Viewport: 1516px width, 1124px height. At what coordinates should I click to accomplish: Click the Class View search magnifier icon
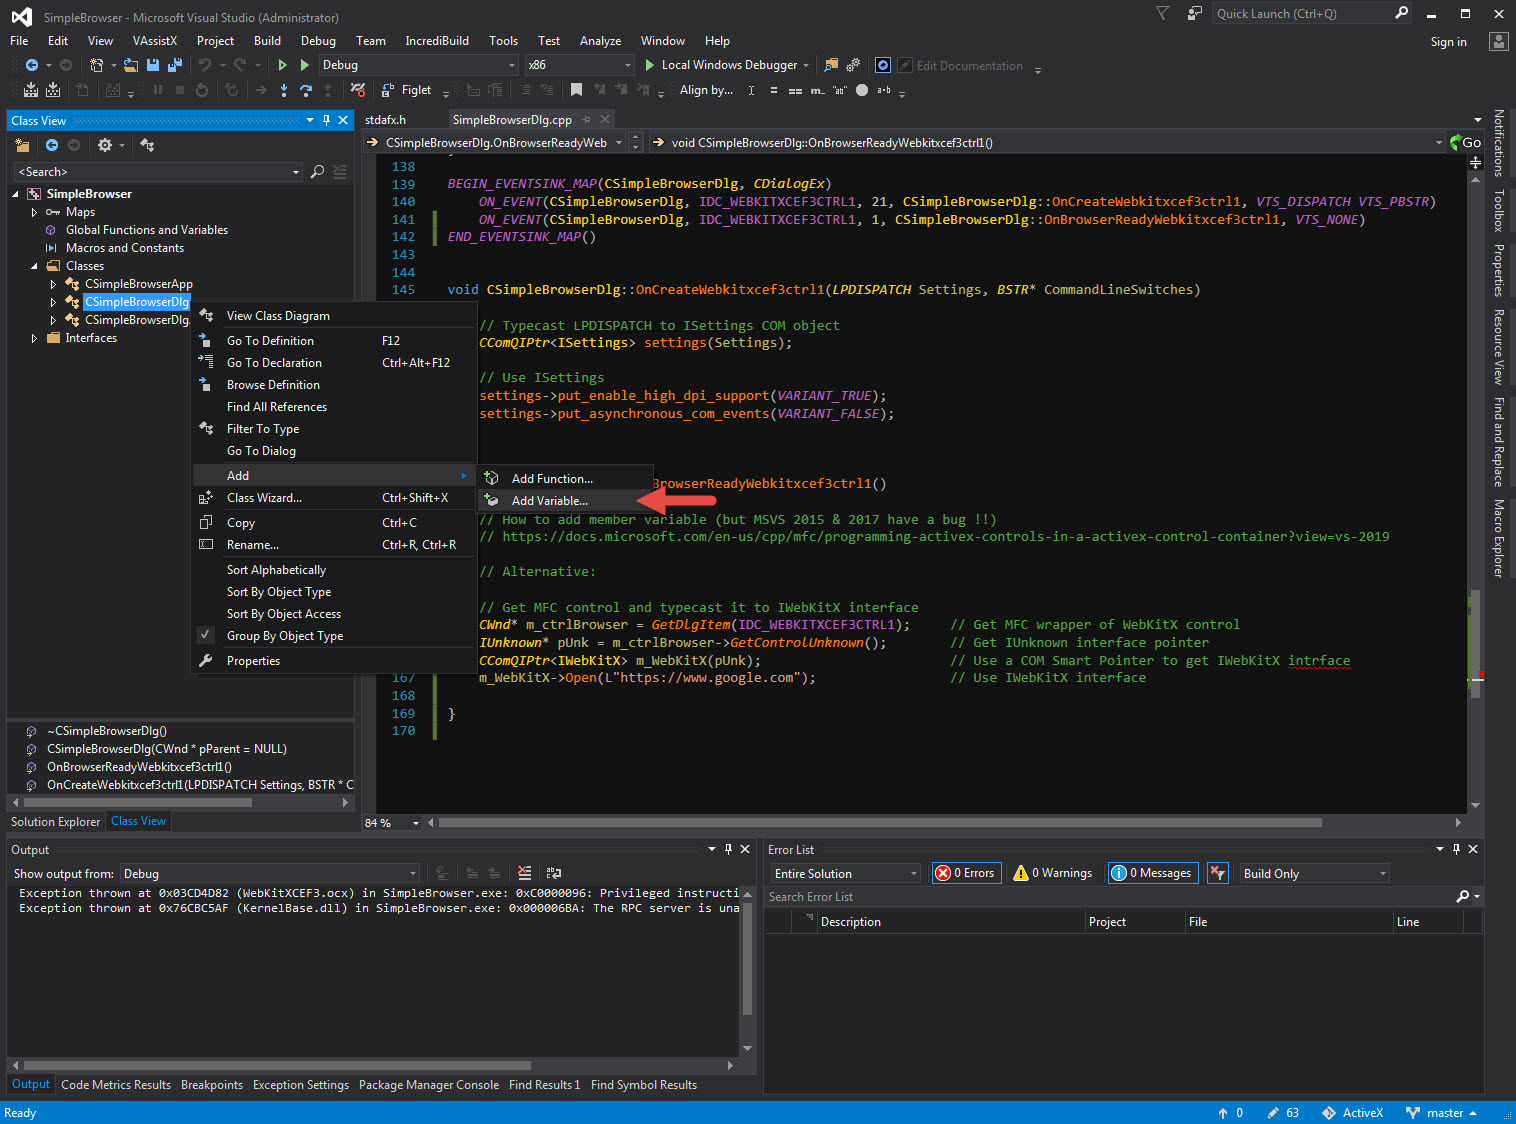click(x=317, y=172)
